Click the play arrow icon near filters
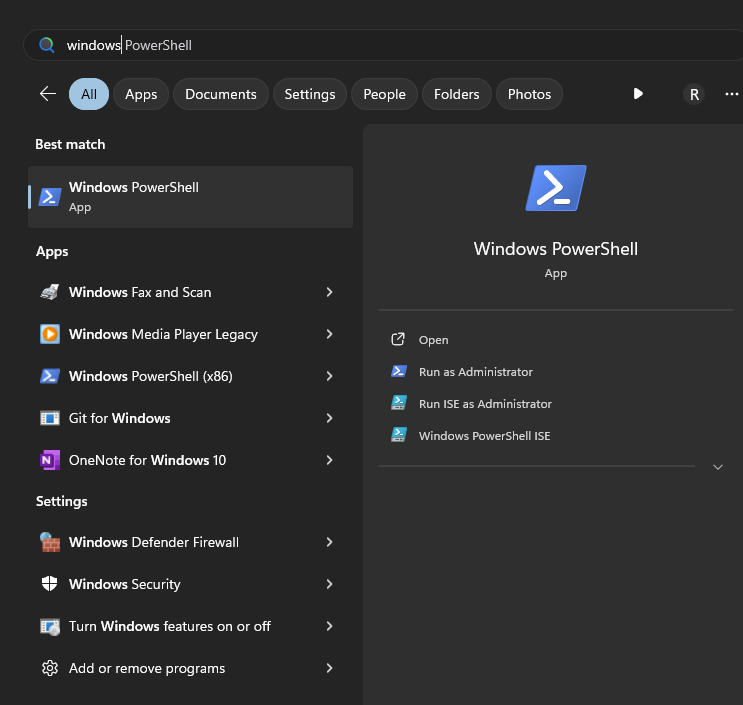Screen dimensions: 743x705 coord(638,94)
